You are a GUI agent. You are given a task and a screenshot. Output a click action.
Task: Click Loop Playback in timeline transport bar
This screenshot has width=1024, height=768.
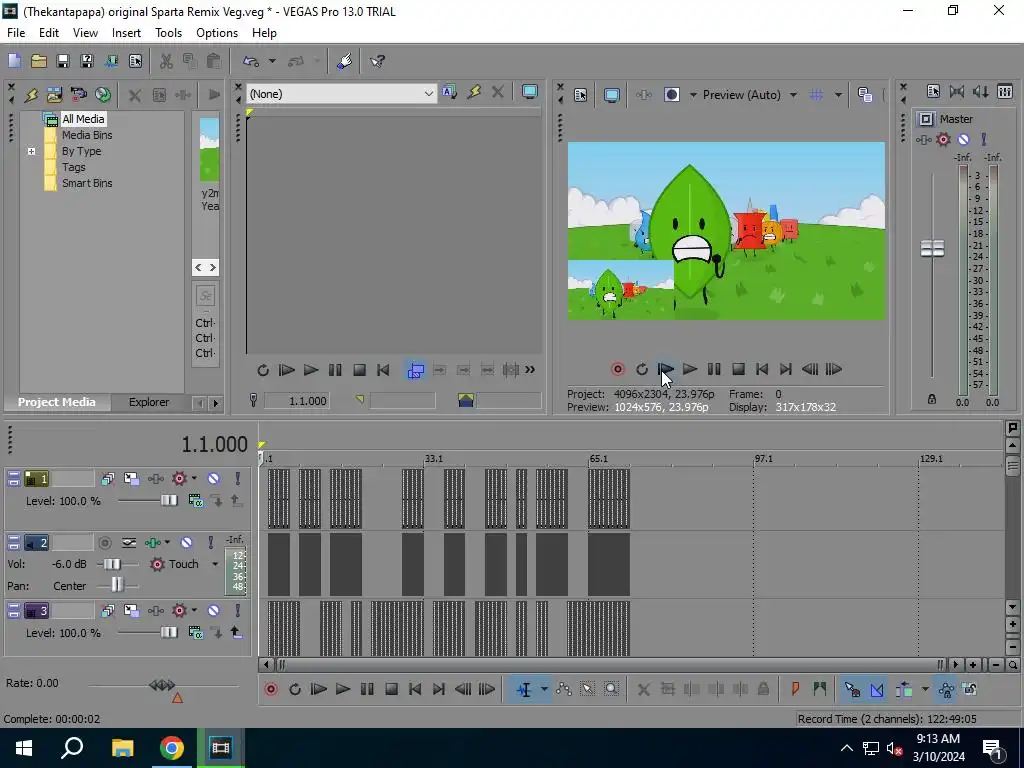295,689
